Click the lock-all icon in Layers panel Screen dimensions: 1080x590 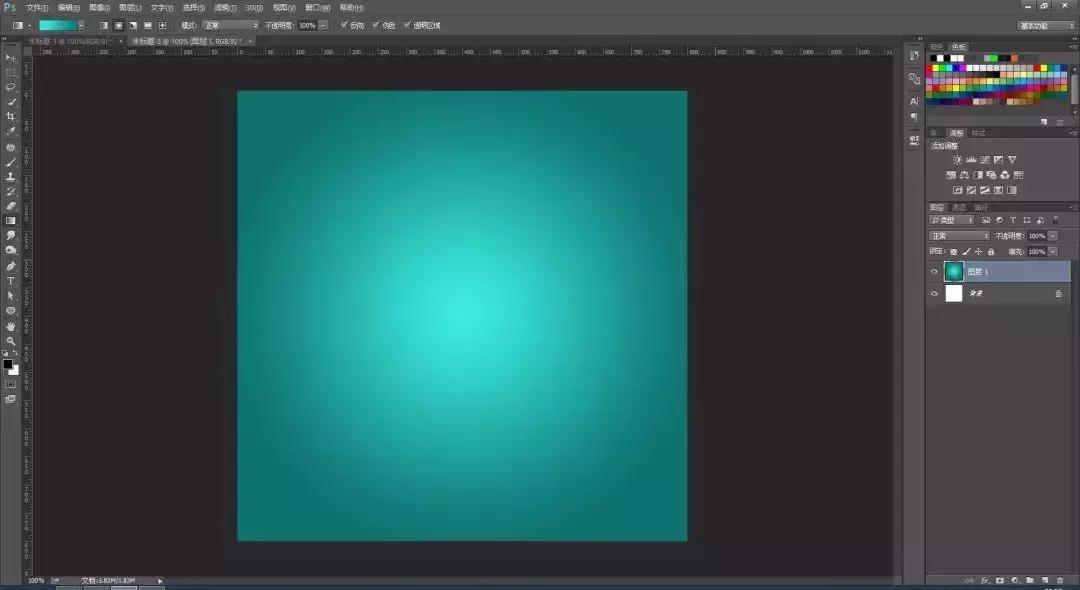(x=991, y=250)
